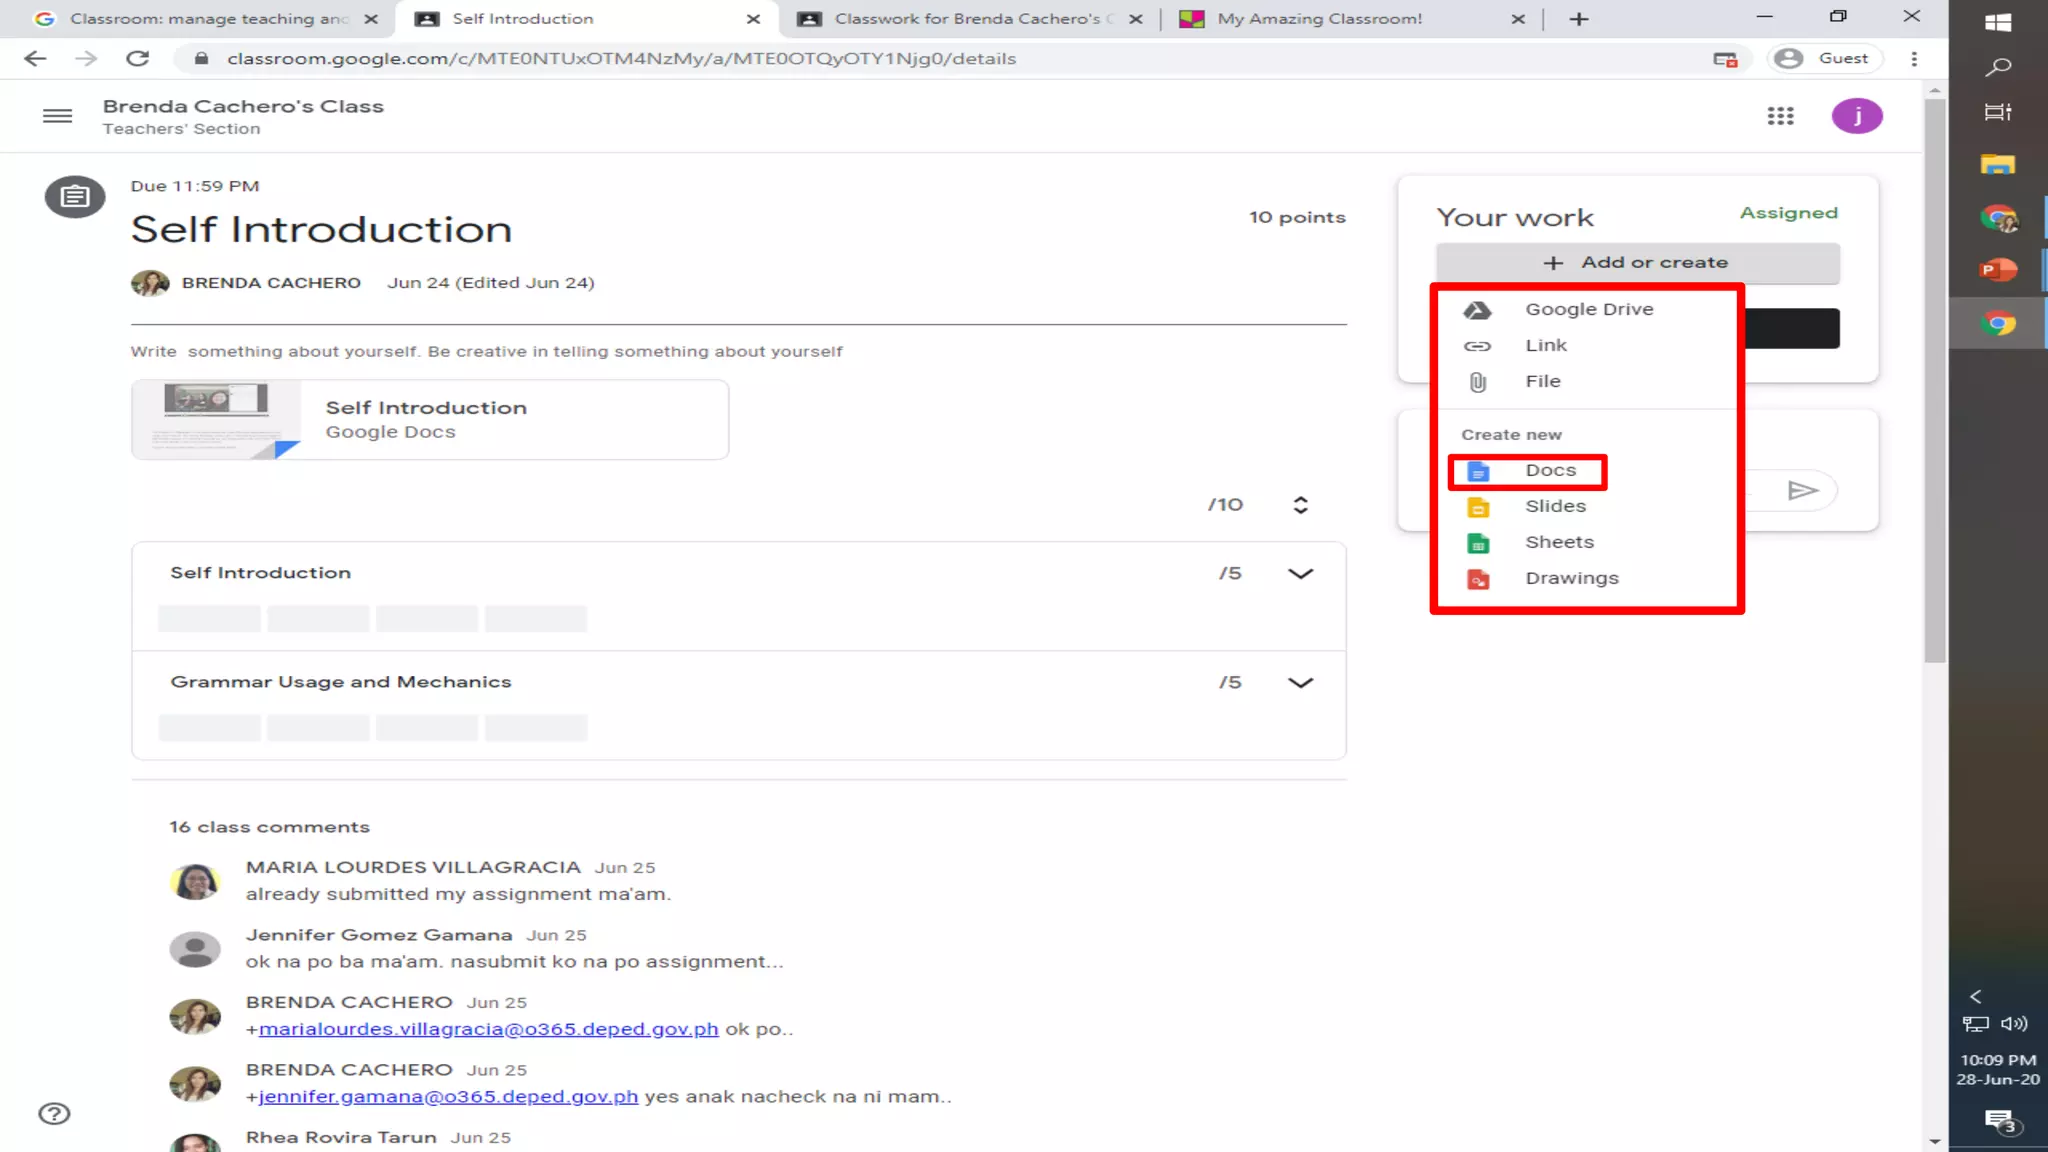2048x1152 pixels.
Task: Open the marialourdes.villagracia email link
Action: click(488, 1029)
